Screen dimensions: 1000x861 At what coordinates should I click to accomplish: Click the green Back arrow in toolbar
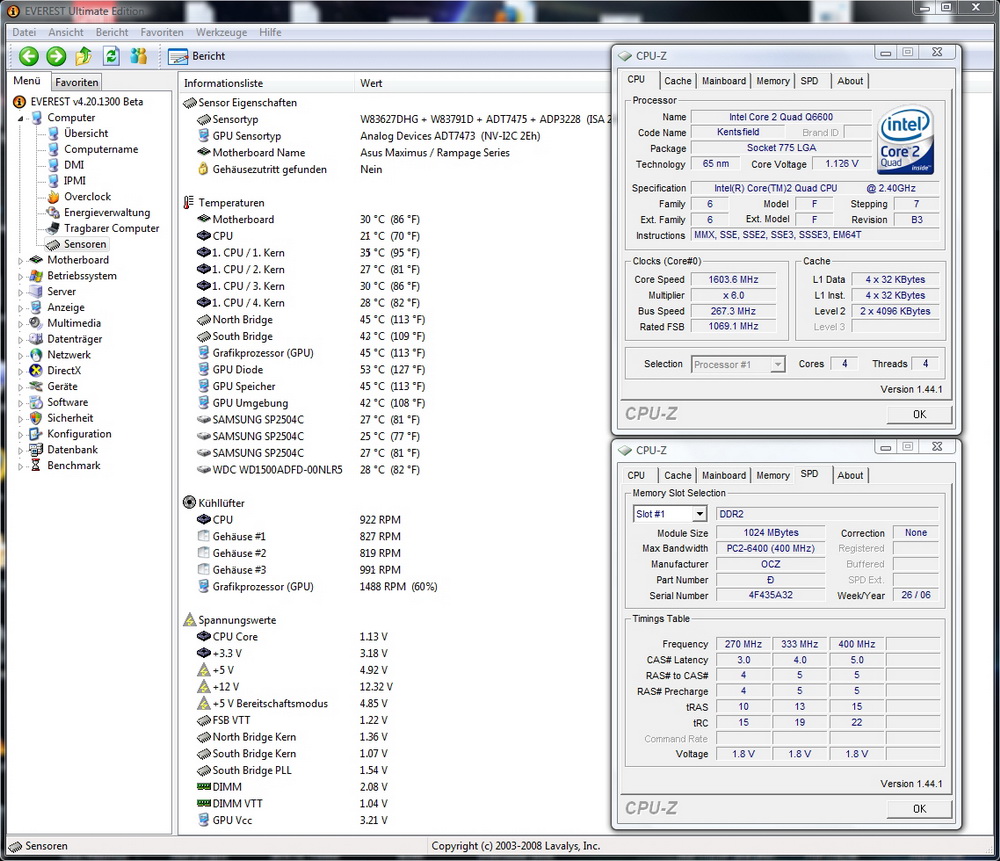[29, 56]
